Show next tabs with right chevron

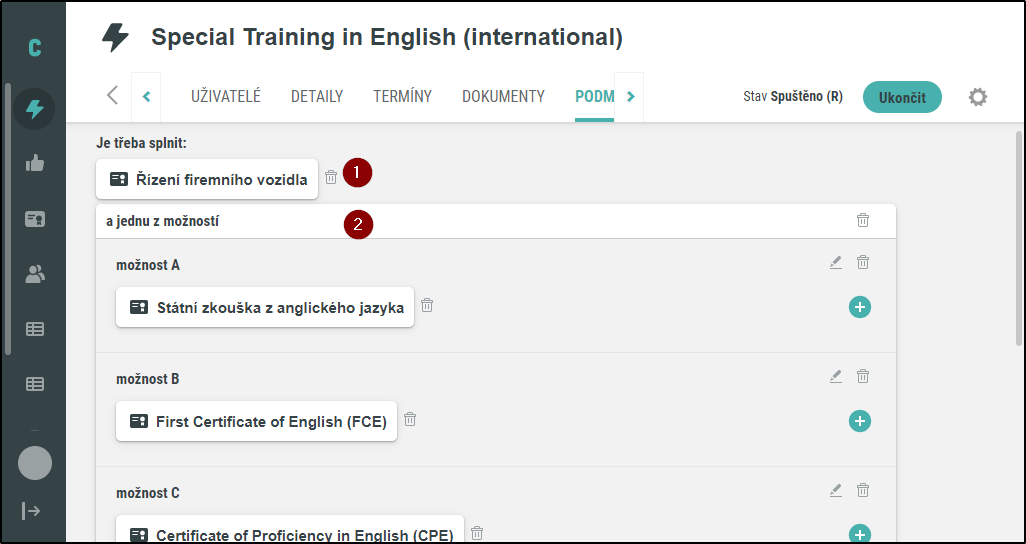click(x=630, y=97)
